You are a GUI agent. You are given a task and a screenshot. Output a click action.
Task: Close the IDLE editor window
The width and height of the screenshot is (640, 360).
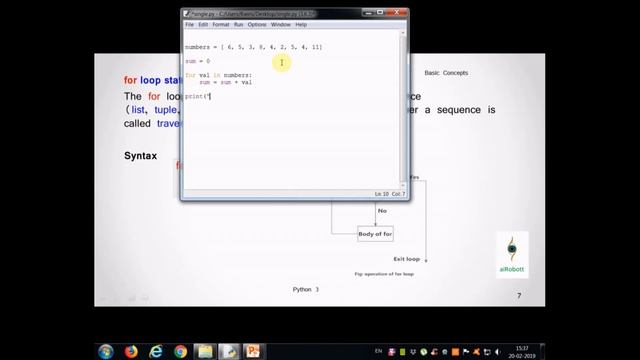pyautogui.click(x=396, y=13)
